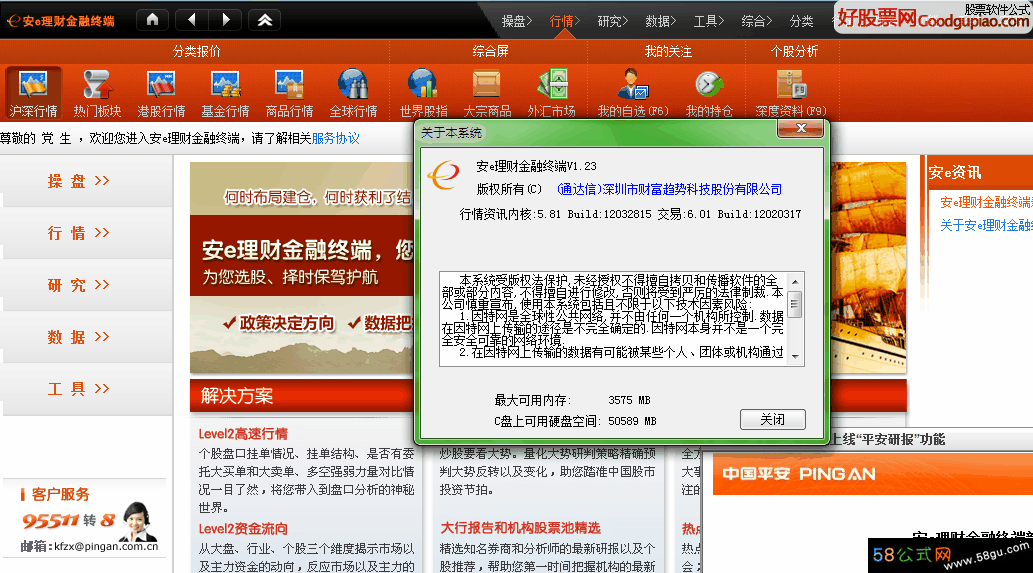Open Level2资金流向 link
The height and width of the screenshot is (573, 1033).
(243, 529)
